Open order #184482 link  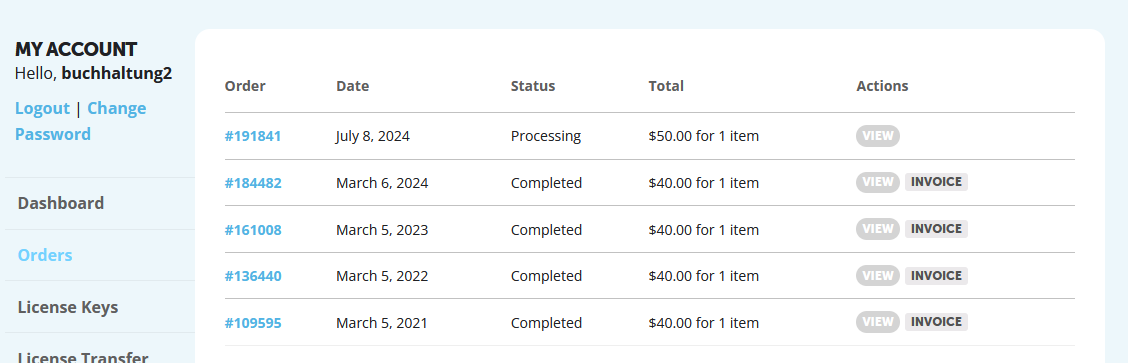click(x=253, y=183)
